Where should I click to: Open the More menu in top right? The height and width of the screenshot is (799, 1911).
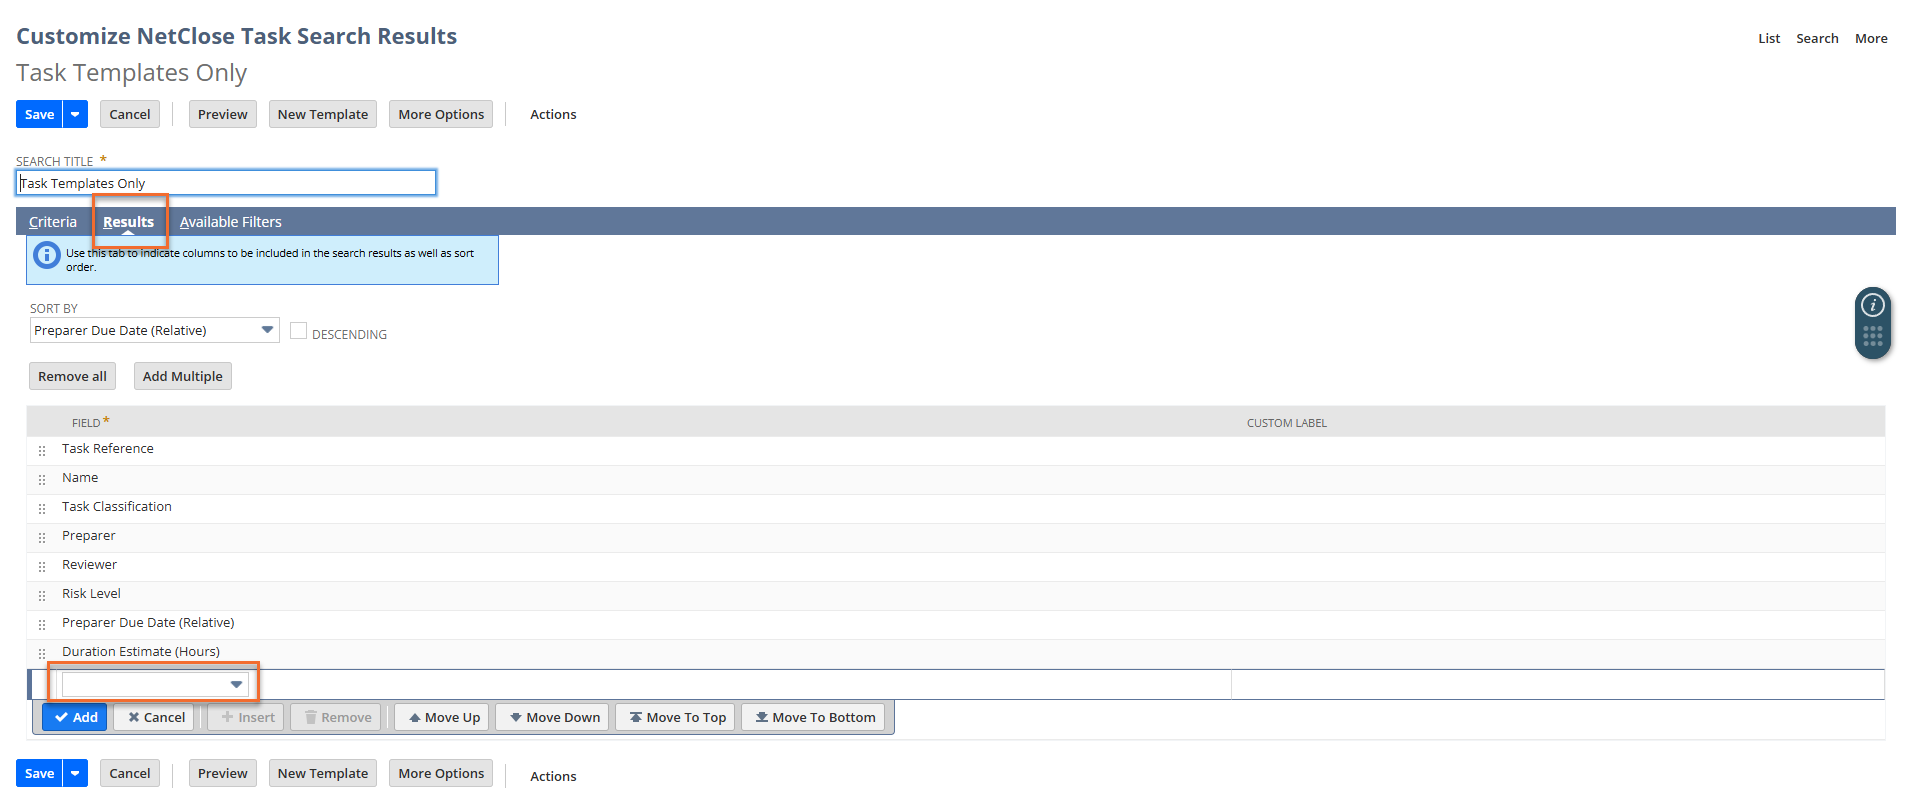tap(1870, 38)
